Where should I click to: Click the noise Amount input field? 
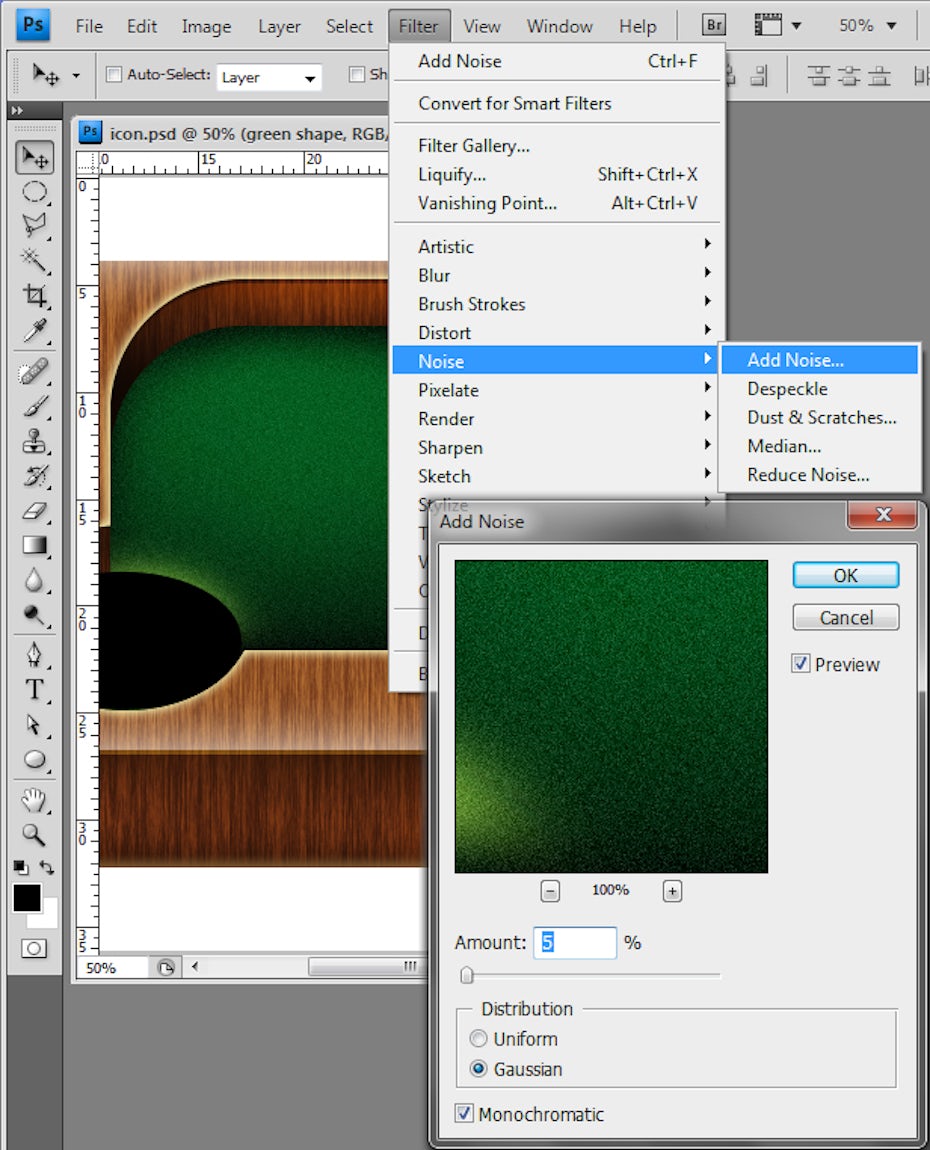pos(575,942)
